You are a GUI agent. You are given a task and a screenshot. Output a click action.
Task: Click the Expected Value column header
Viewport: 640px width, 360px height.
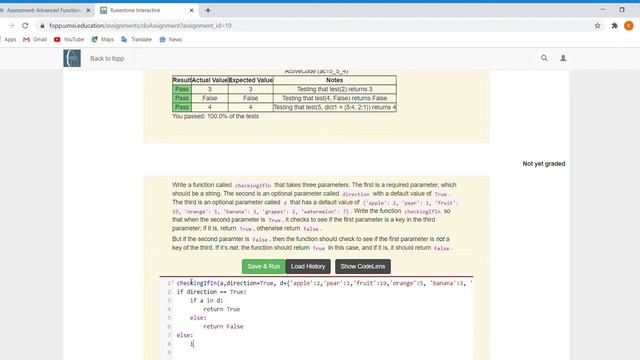click(251, 80)
